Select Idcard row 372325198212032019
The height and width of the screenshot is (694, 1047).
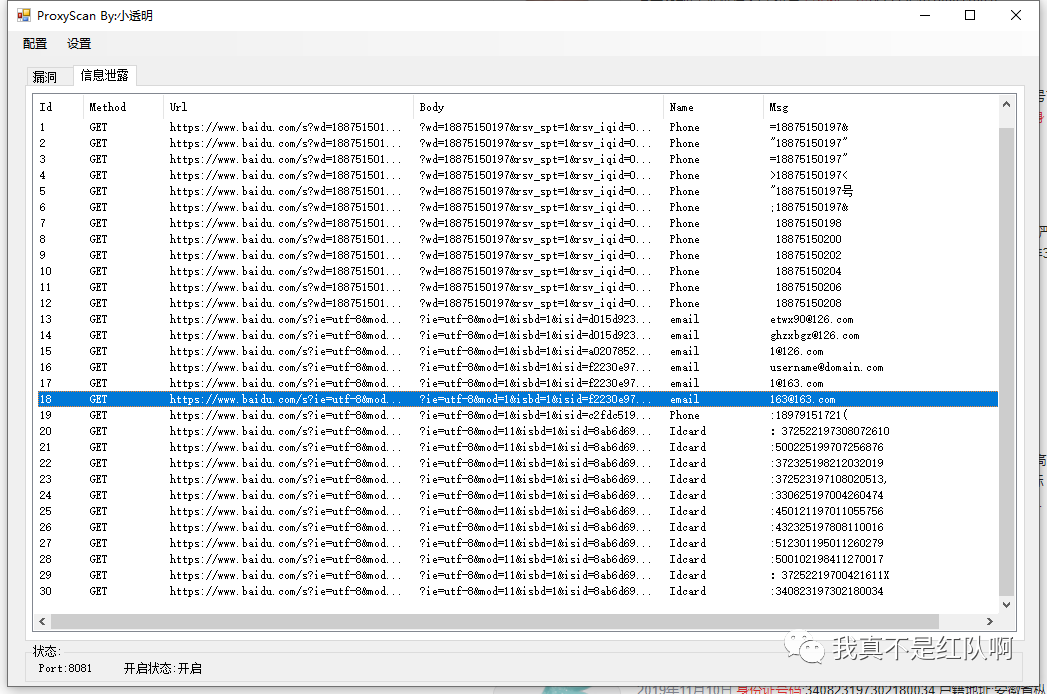coord(517,464)
